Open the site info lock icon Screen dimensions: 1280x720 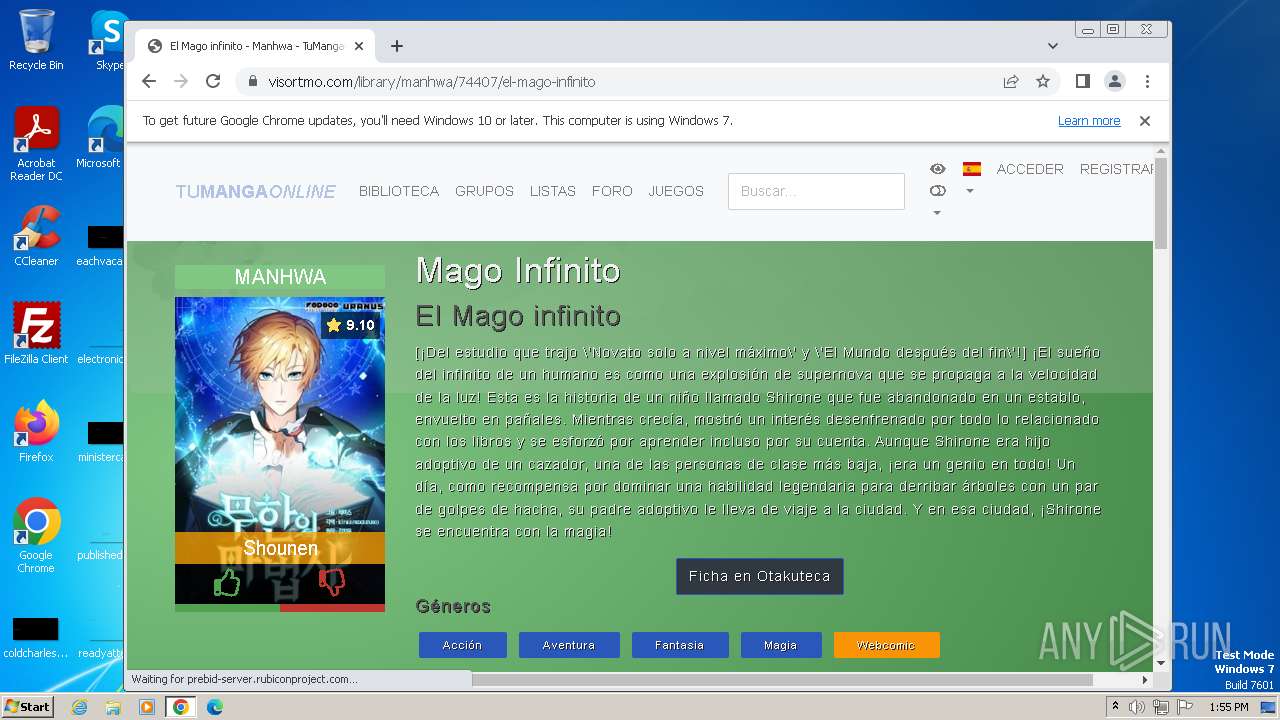253,82
